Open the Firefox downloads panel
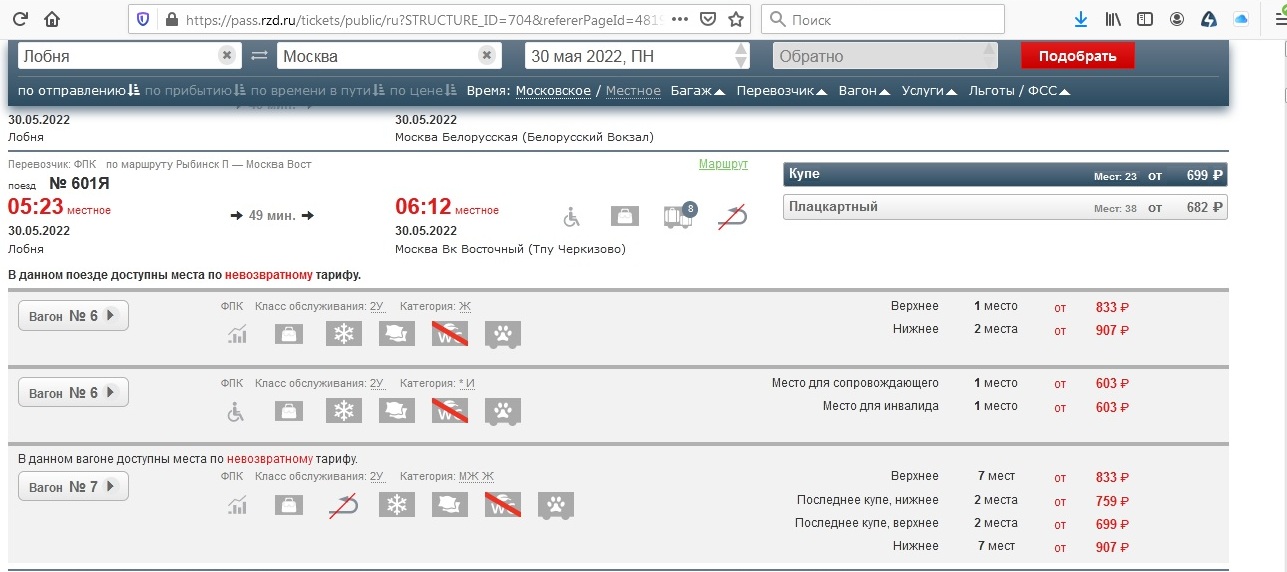 click(1081, 19)
